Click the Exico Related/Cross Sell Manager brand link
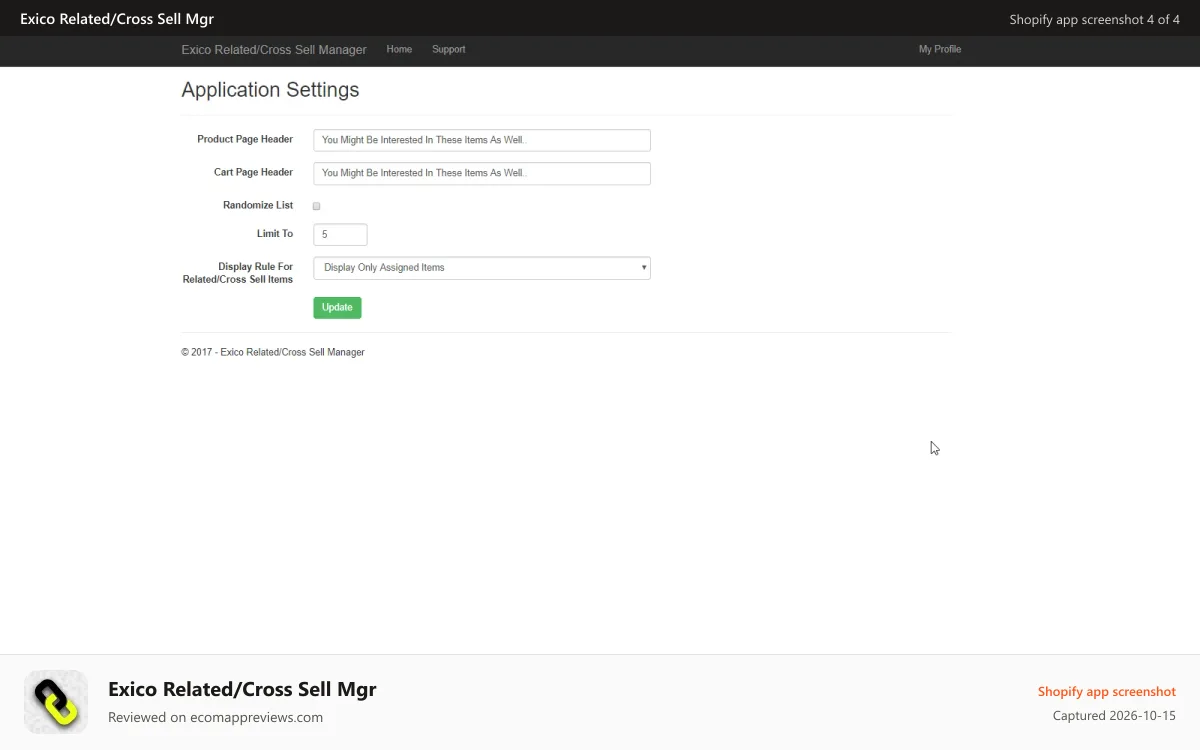 click(274, 49)
